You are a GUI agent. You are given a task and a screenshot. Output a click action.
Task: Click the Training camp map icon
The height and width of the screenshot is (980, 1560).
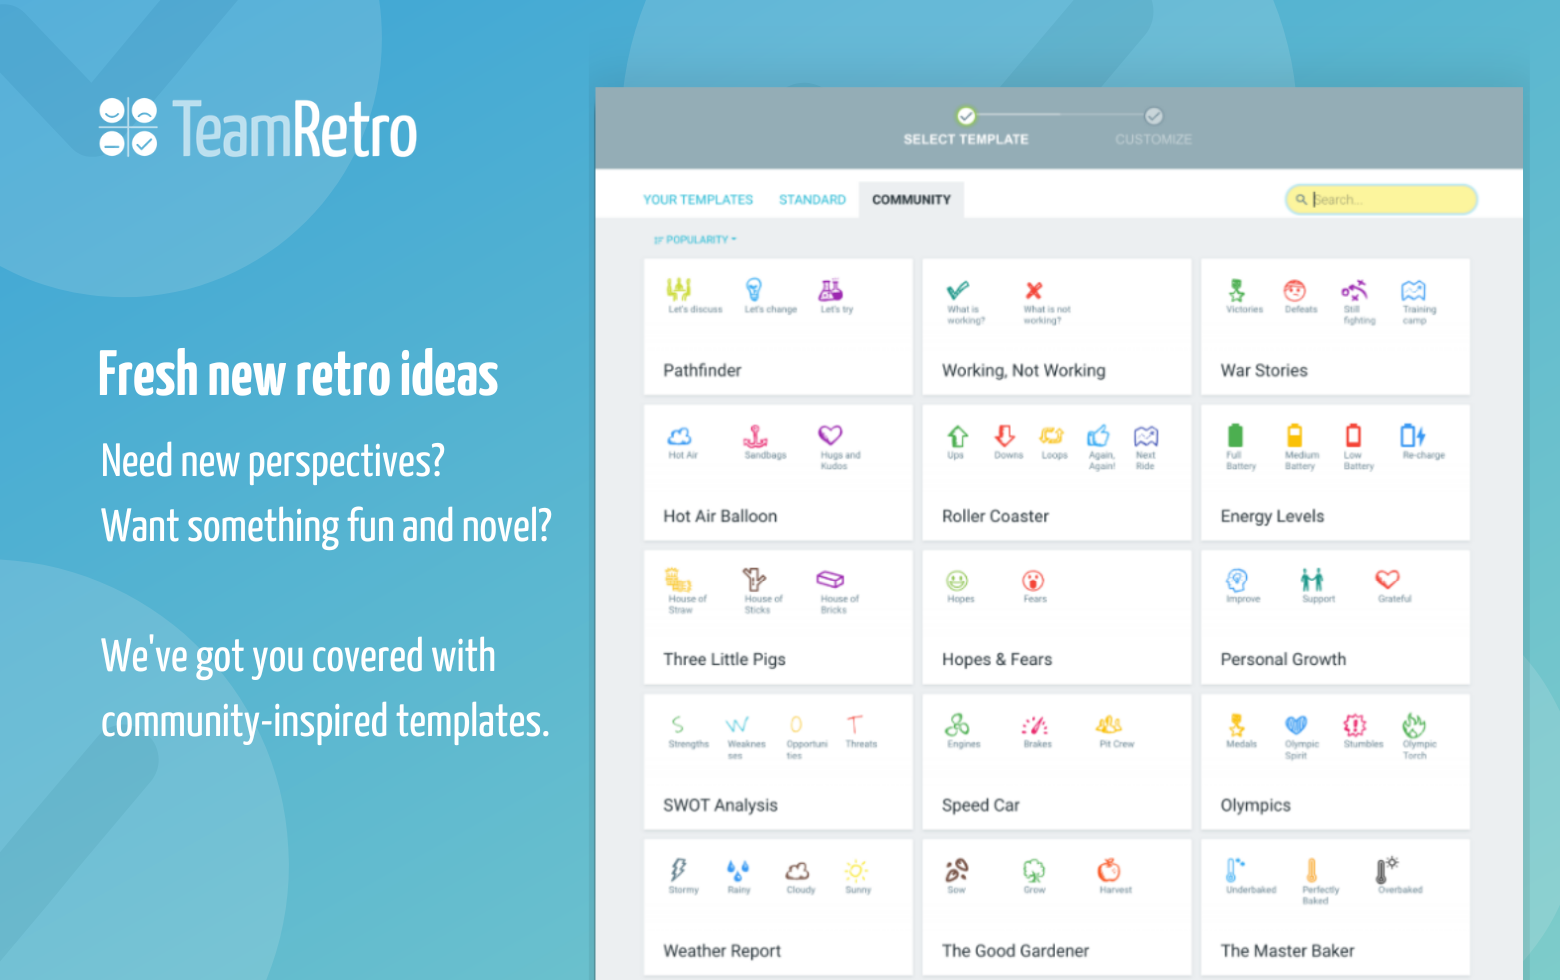tap(1413, 290)
